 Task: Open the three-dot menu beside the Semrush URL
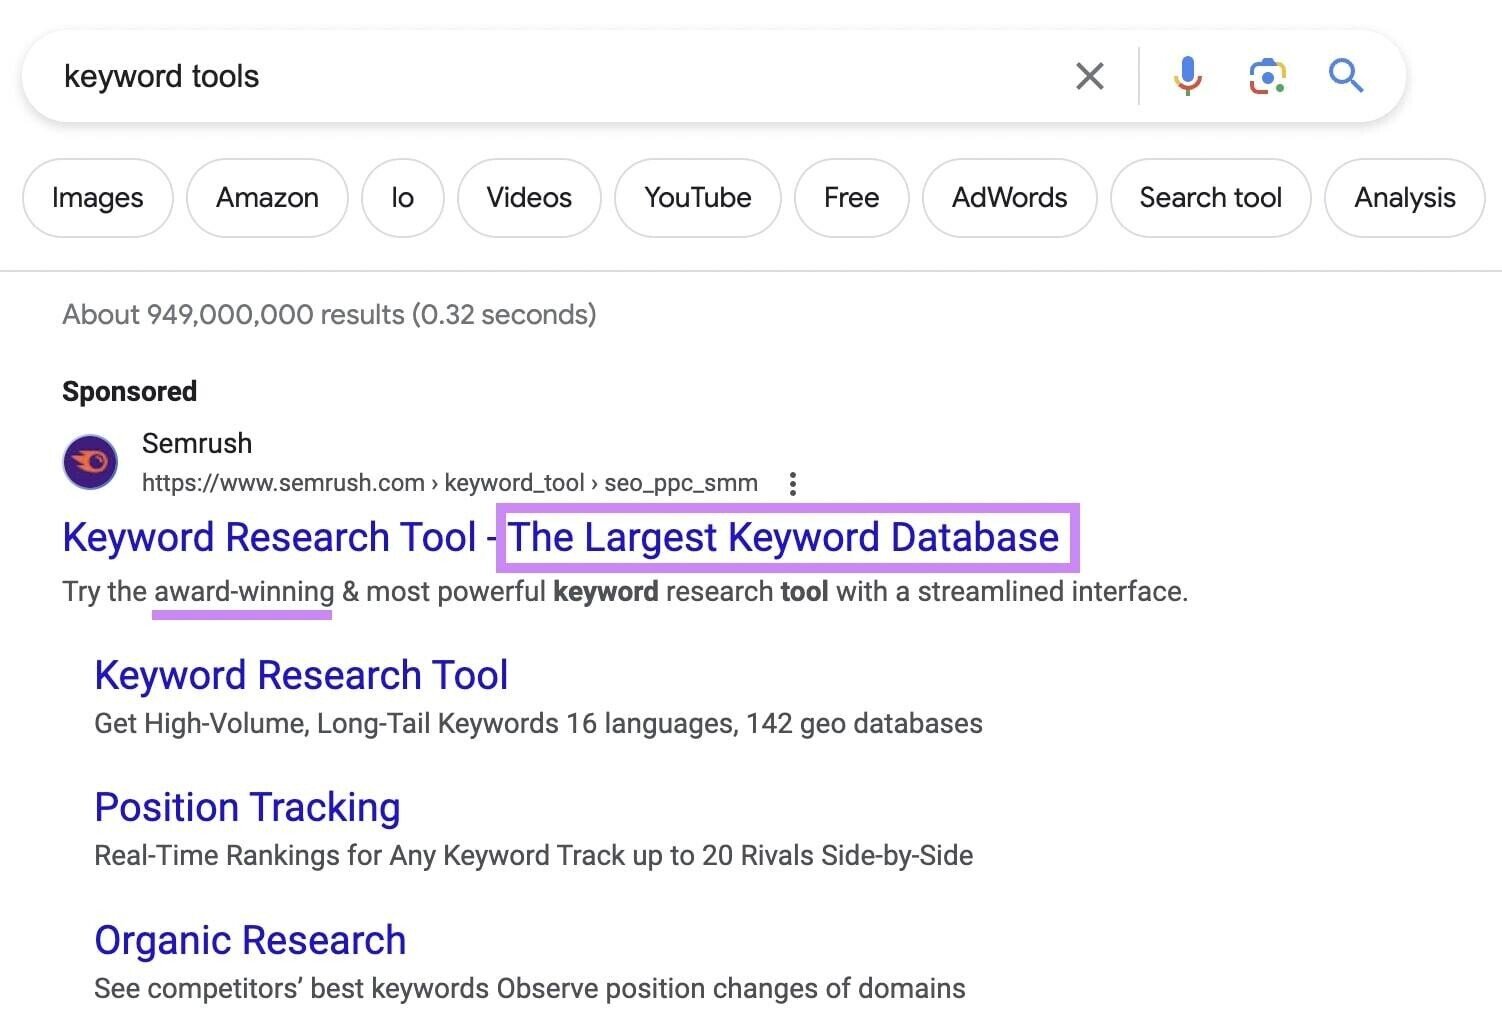(x=792, y=483)
